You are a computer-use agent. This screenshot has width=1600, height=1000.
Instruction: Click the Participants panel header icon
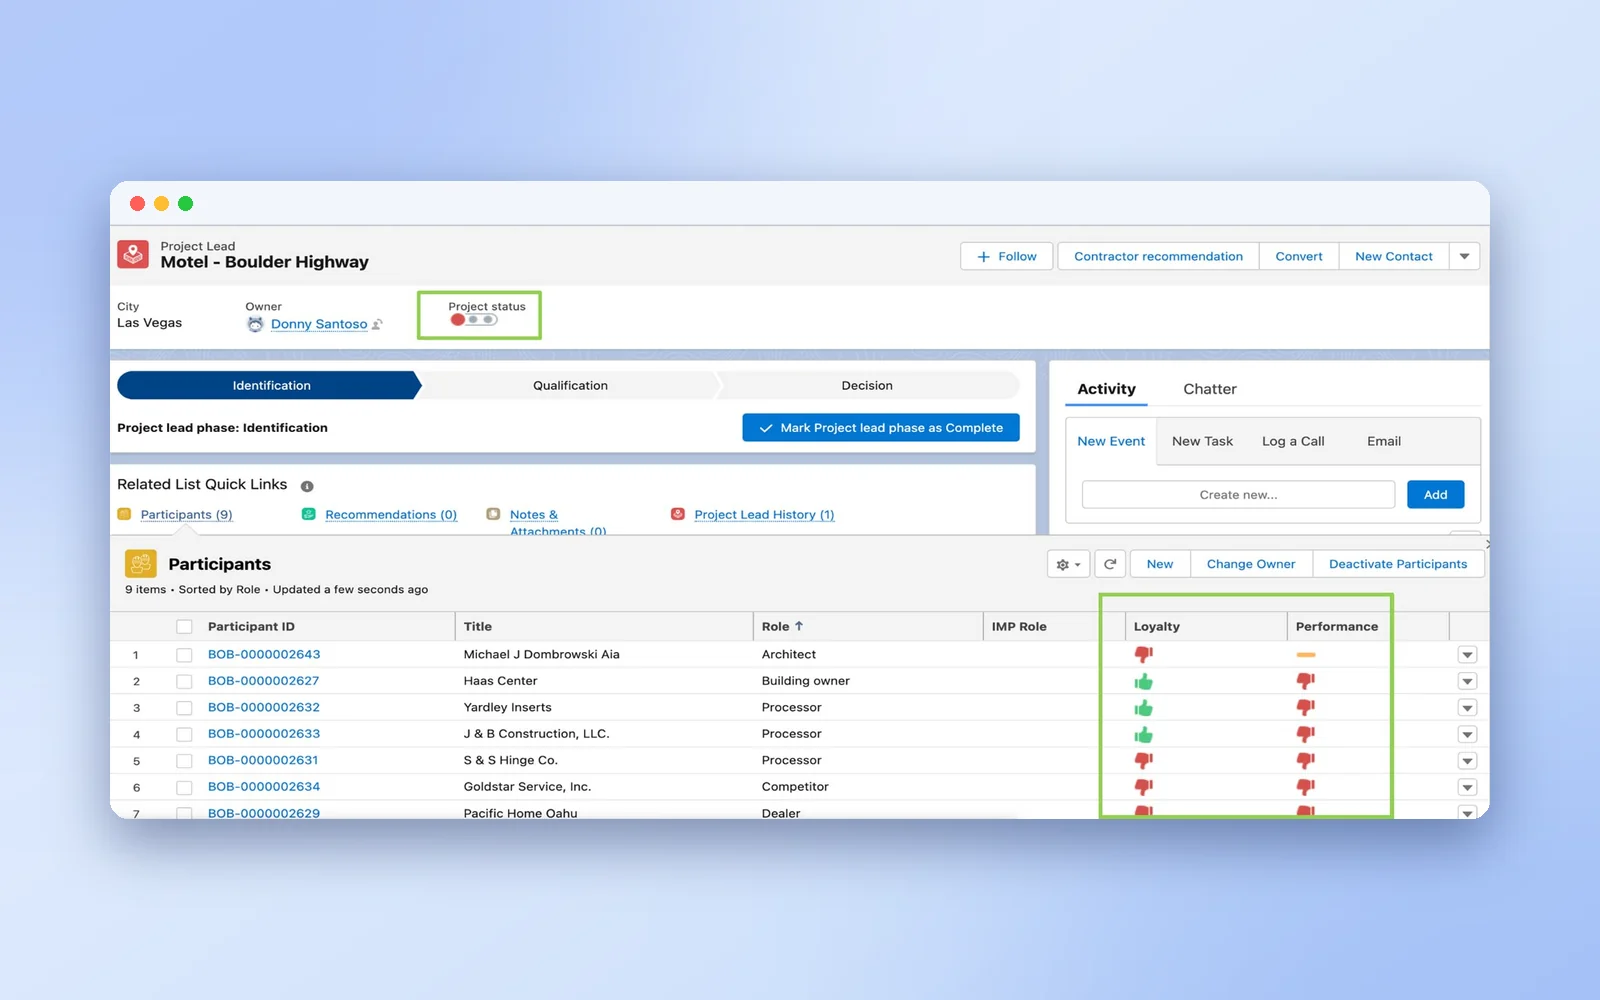click(141, 564)
